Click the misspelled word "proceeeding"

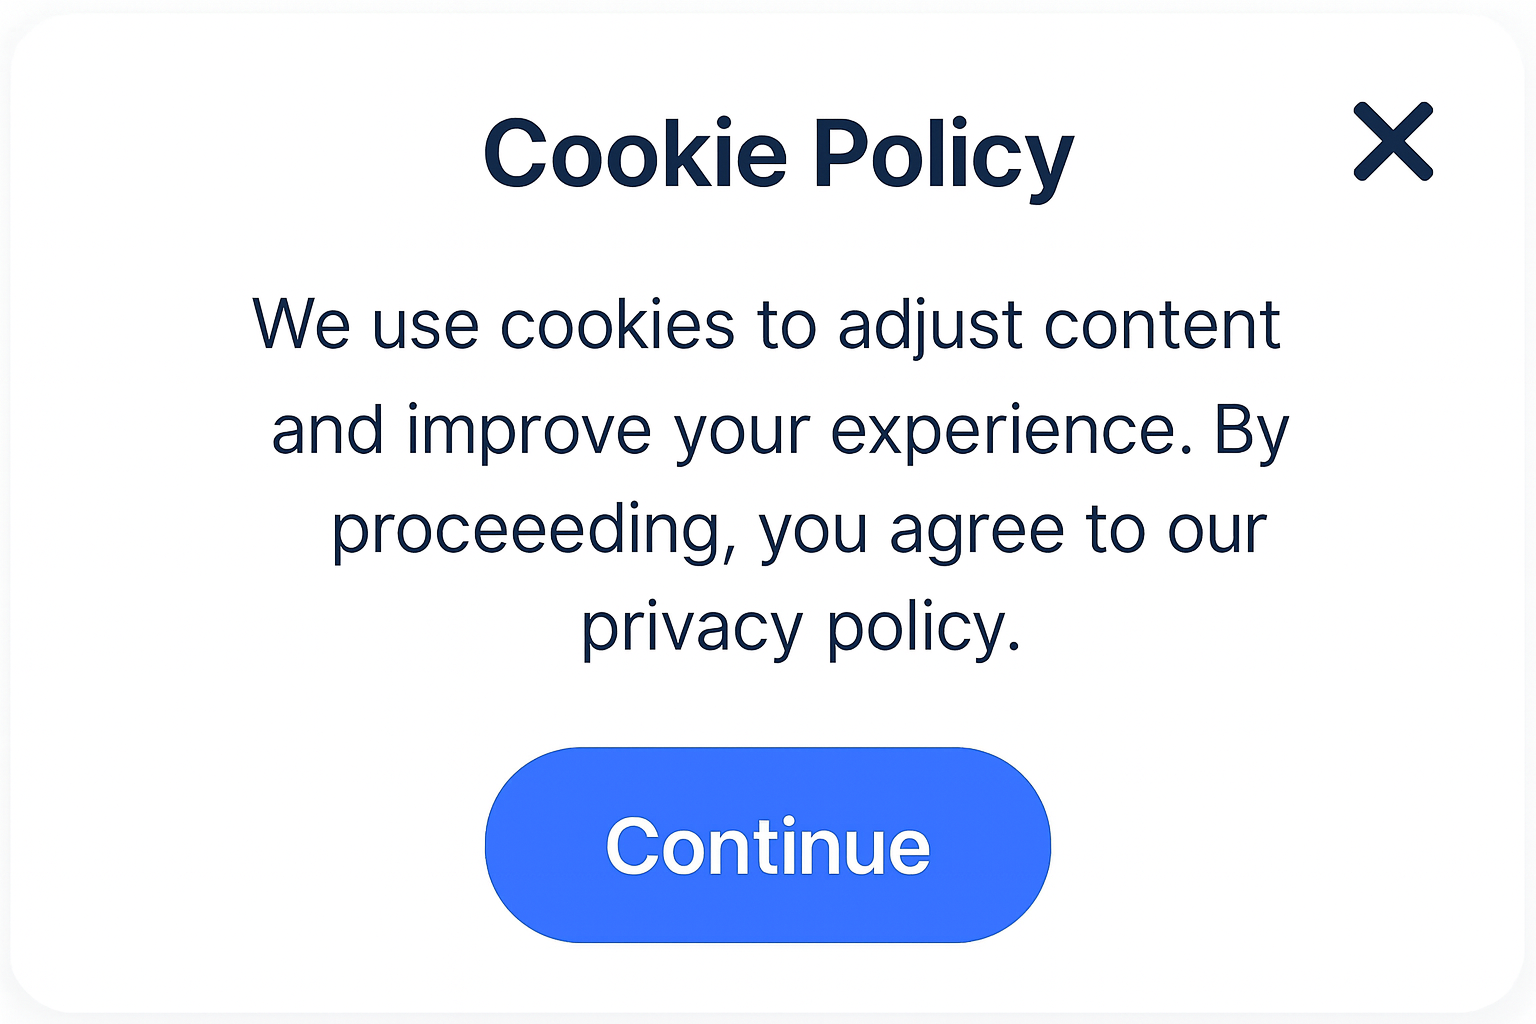tap(527, 530)
